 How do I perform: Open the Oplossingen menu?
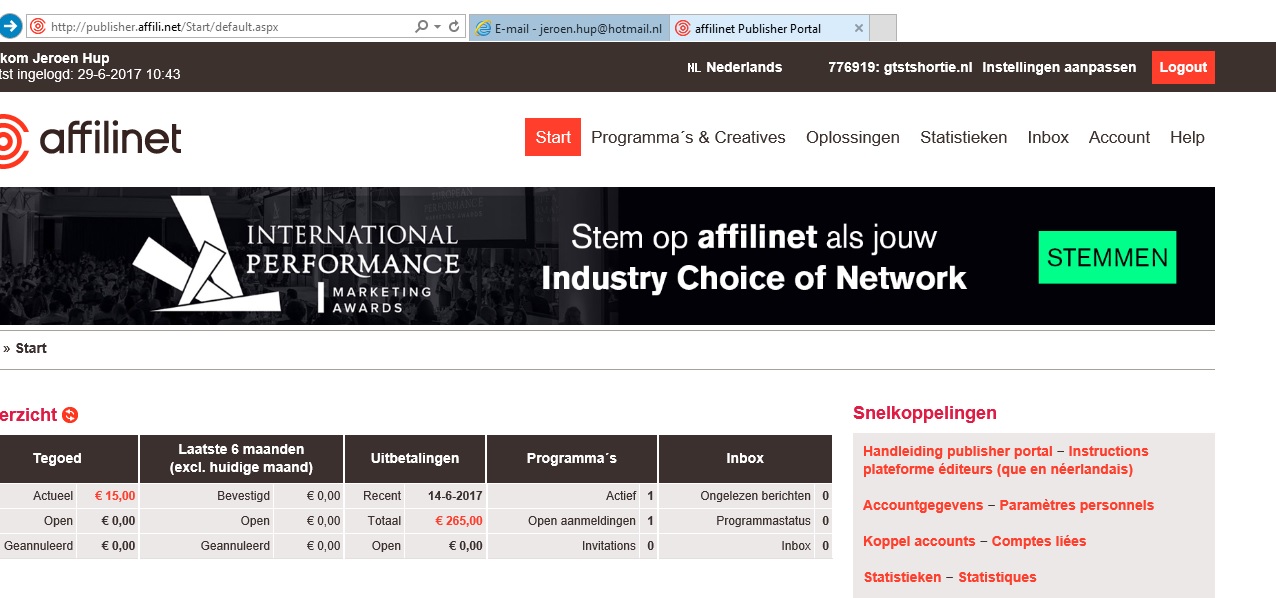click(853, 137)
